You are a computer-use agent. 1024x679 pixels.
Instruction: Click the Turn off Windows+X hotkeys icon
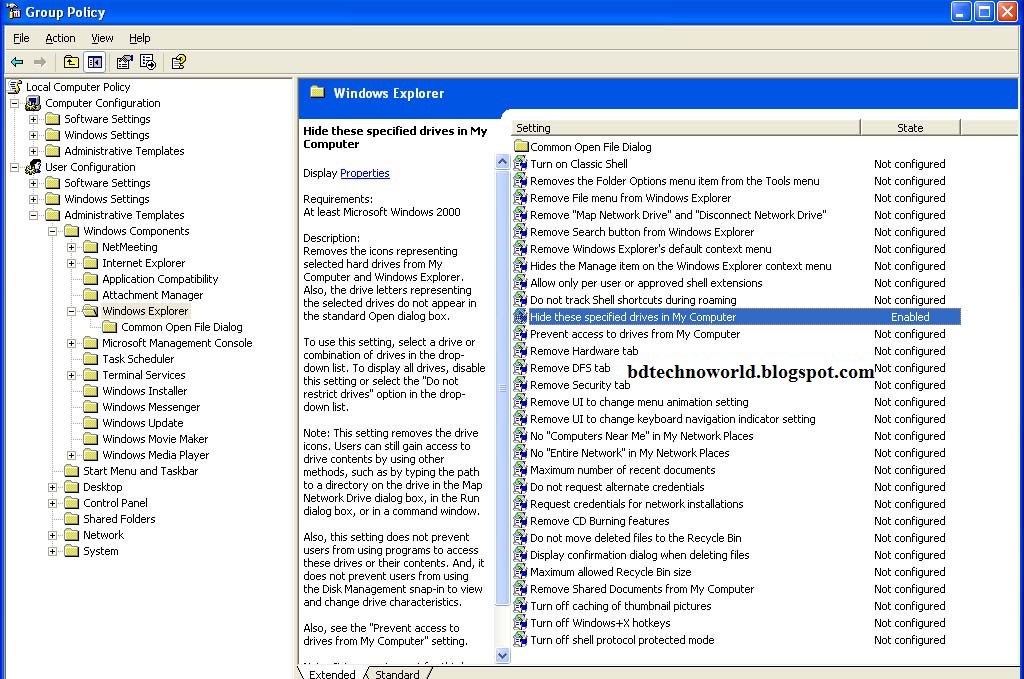520,623
